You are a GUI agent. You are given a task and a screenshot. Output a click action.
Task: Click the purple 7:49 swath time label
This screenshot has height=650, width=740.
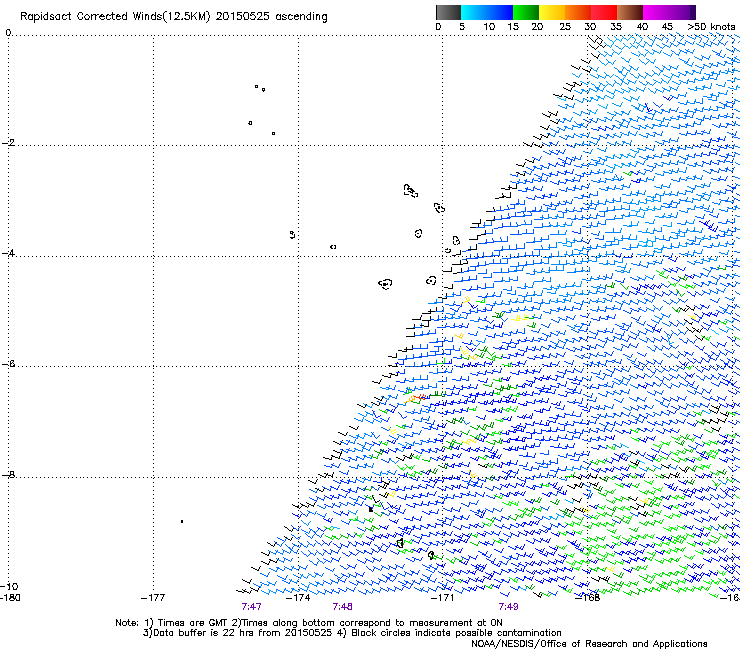[x=508, y=607]
